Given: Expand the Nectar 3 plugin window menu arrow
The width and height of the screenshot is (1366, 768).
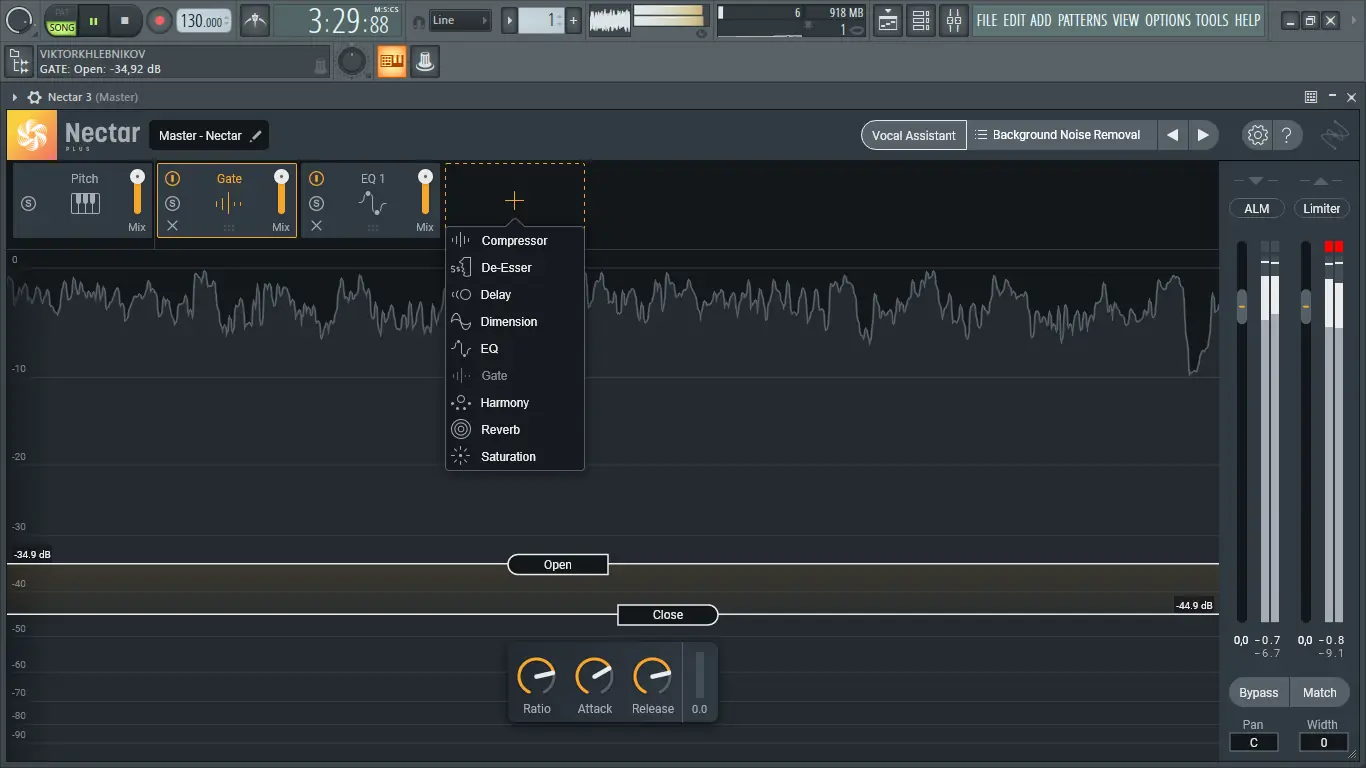Looking at the screenshot, I should tap(15, 97).
